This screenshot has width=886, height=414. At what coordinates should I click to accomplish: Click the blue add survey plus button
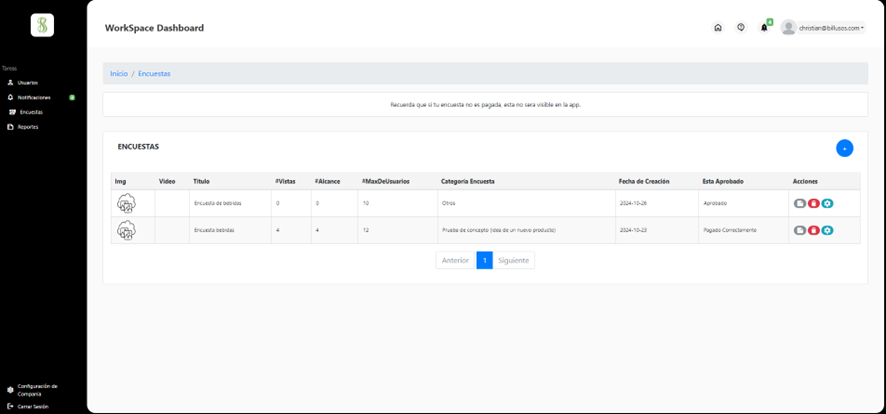844,148
